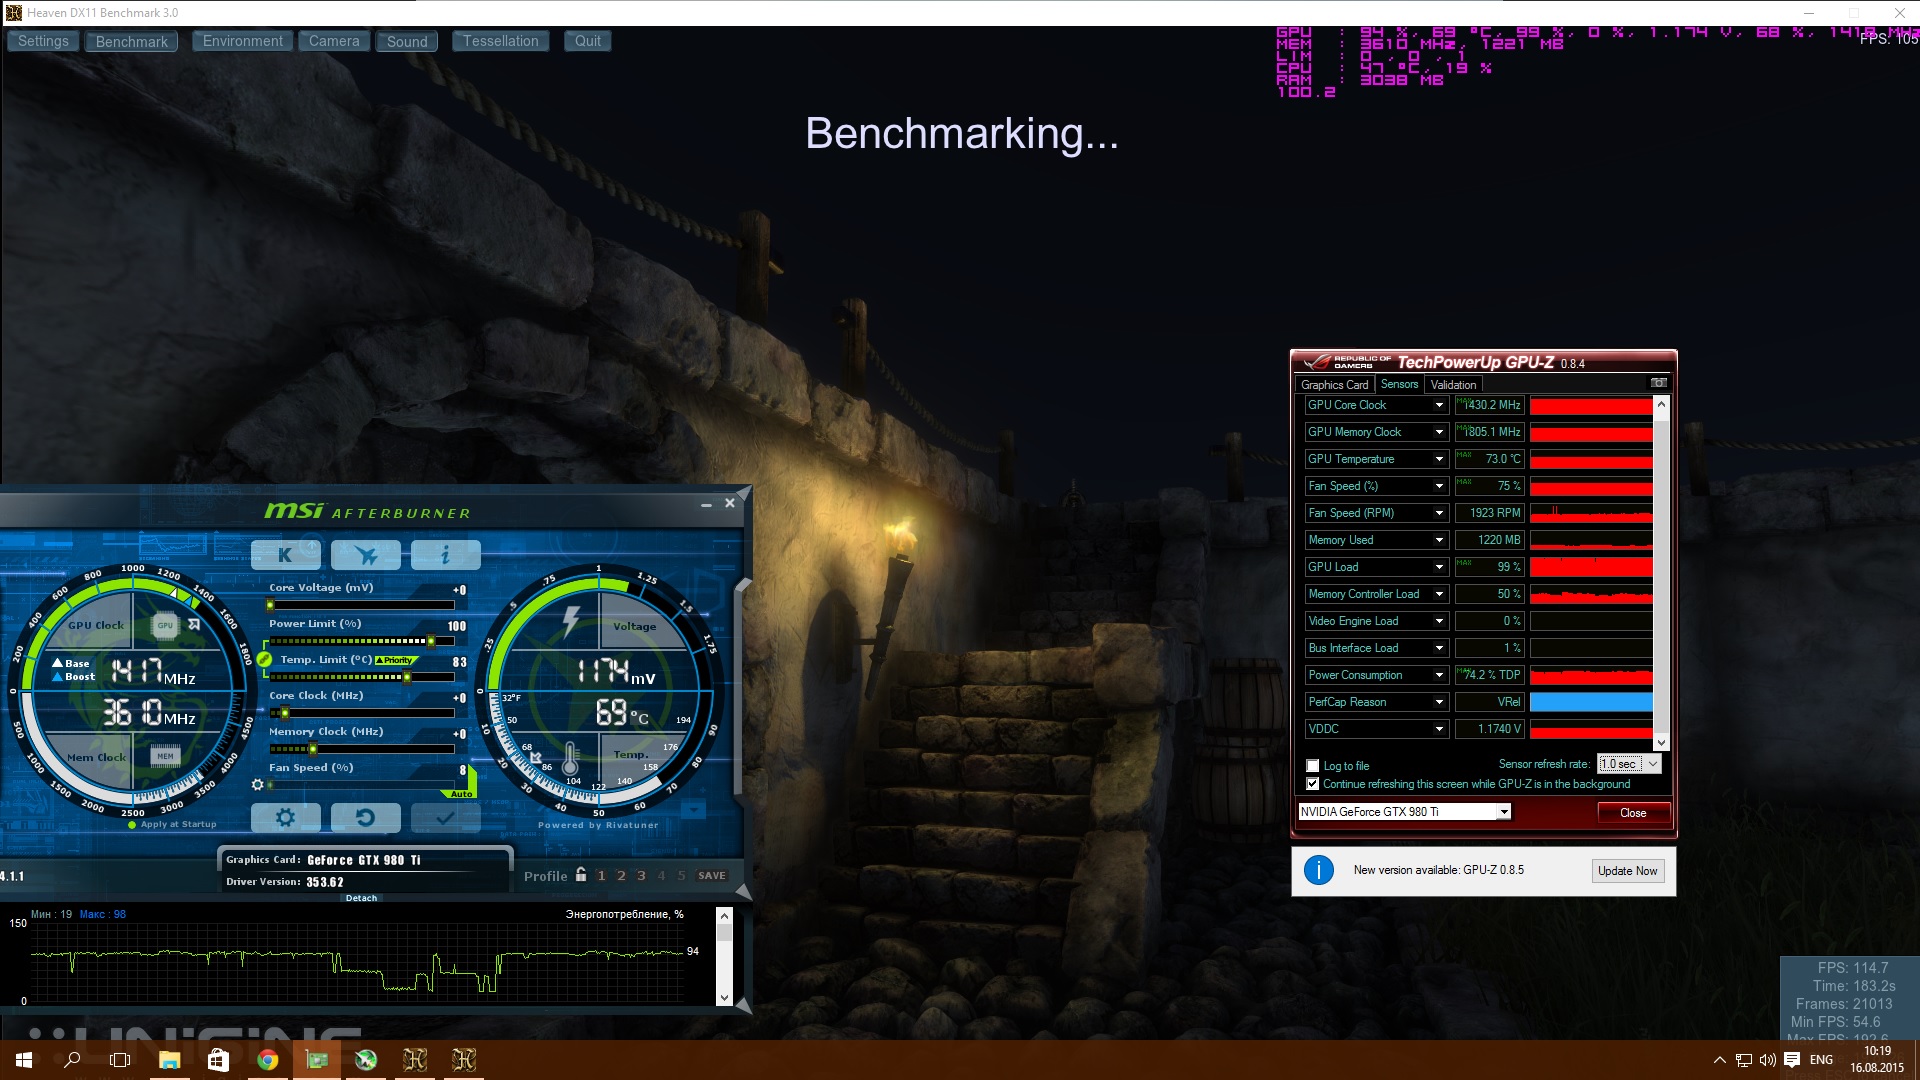Click the profile lock icon
Screen dimensions: 1920x1080
581,875
